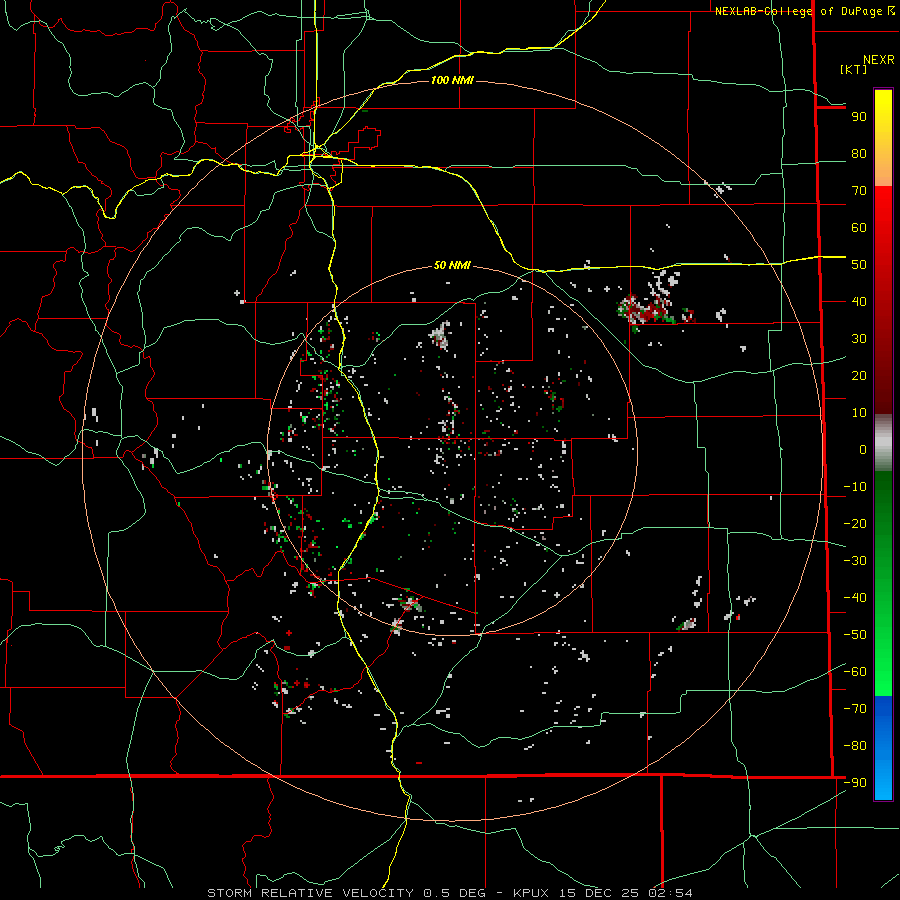Click the 90 value on the velocity scale
The height and width of the screenshot is (900, 900).
tap(859, 117)
